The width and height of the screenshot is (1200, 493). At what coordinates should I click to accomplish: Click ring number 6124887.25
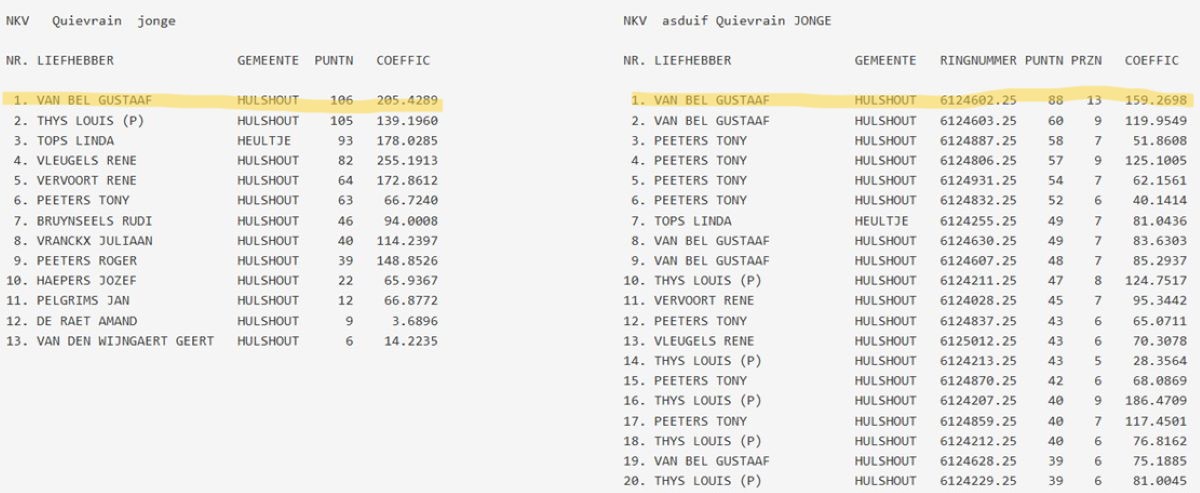[978, 141]
